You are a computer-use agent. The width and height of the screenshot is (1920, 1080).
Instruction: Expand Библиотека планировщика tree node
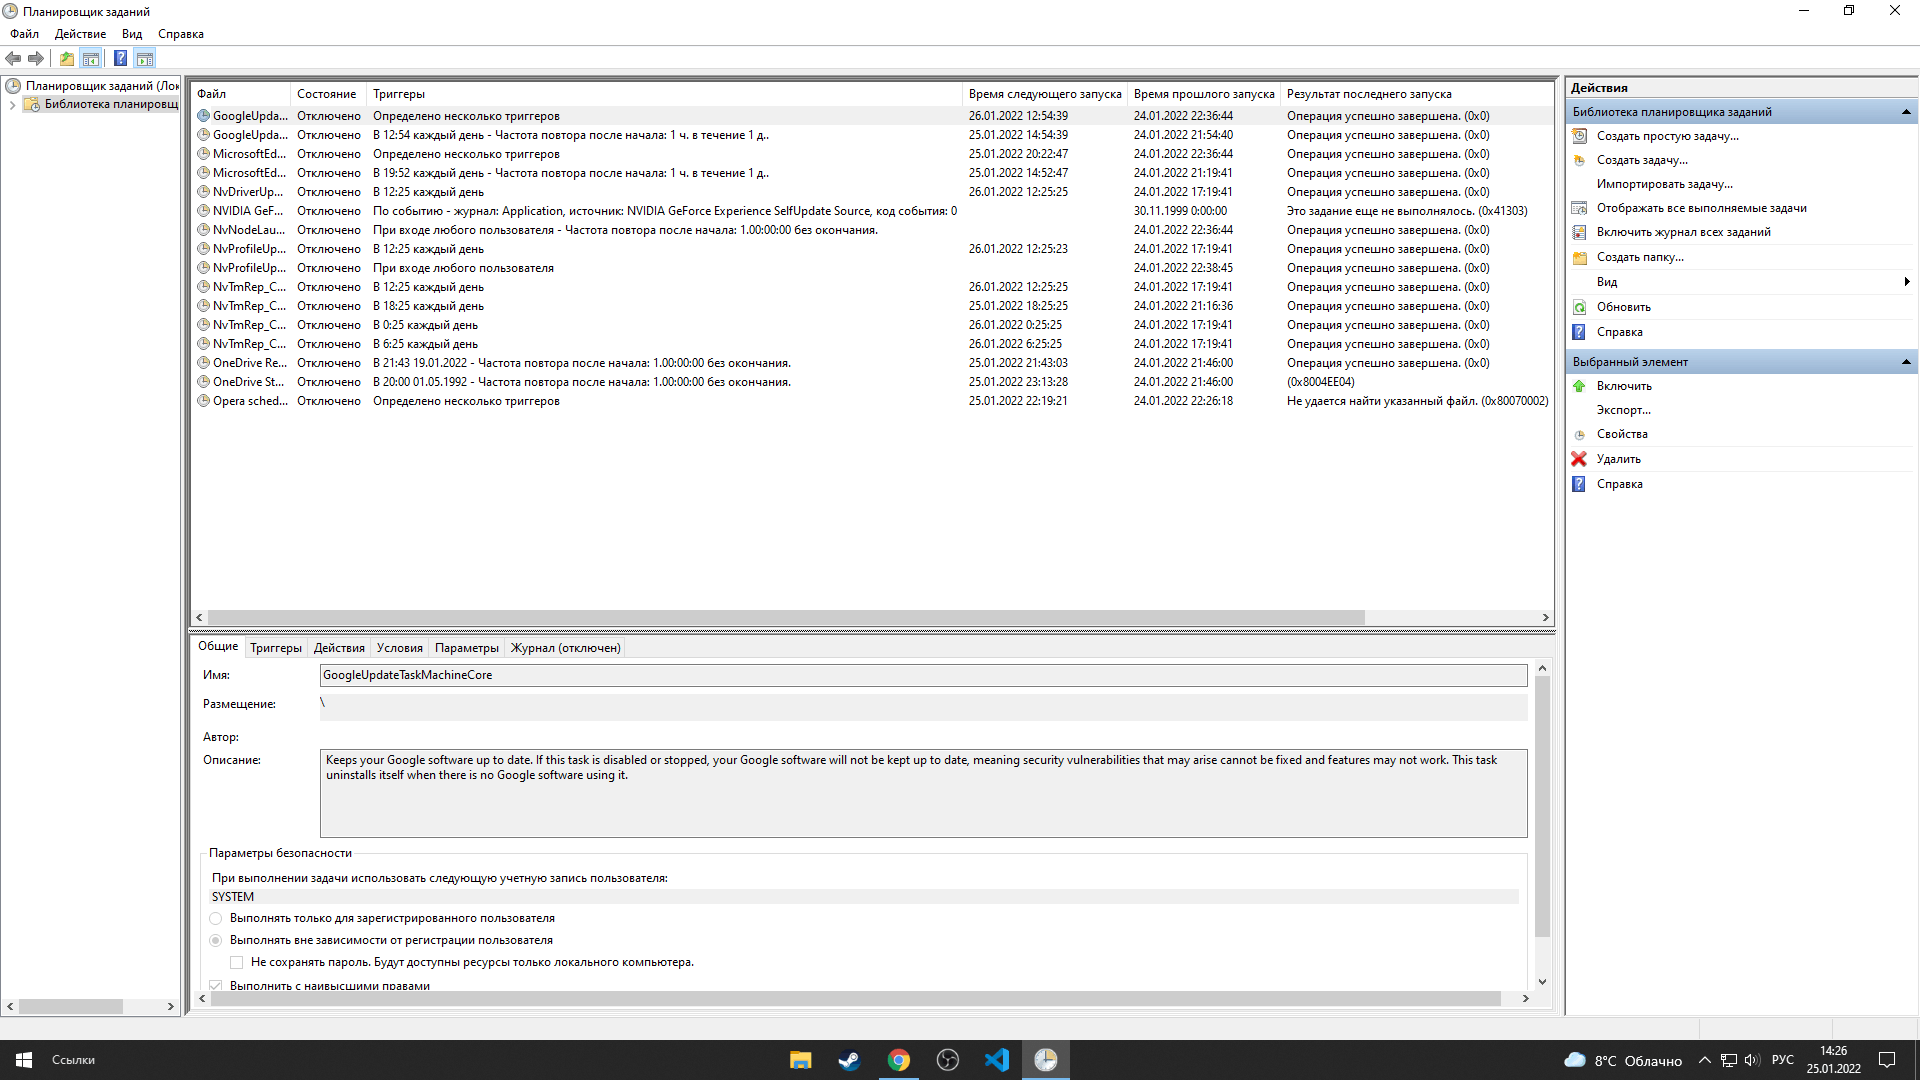(12, 104)
